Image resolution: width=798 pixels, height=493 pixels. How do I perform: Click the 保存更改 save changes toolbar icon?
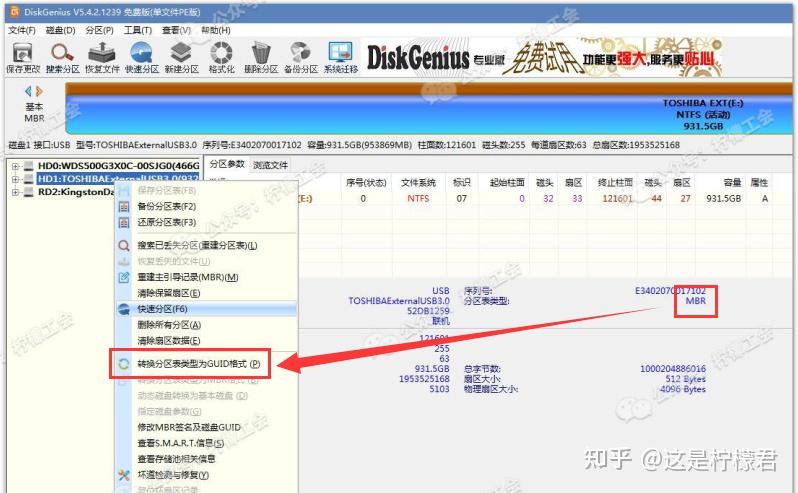click(22, 57)
